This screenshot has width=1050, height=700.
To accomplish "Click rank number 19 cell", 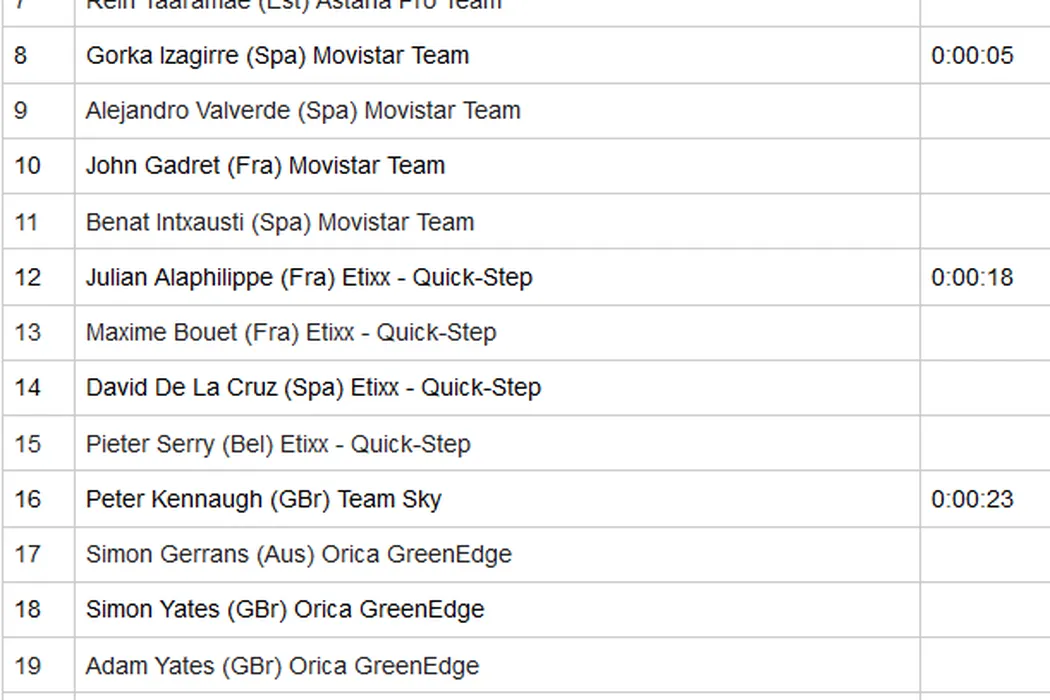I will (x=28, y=666).
